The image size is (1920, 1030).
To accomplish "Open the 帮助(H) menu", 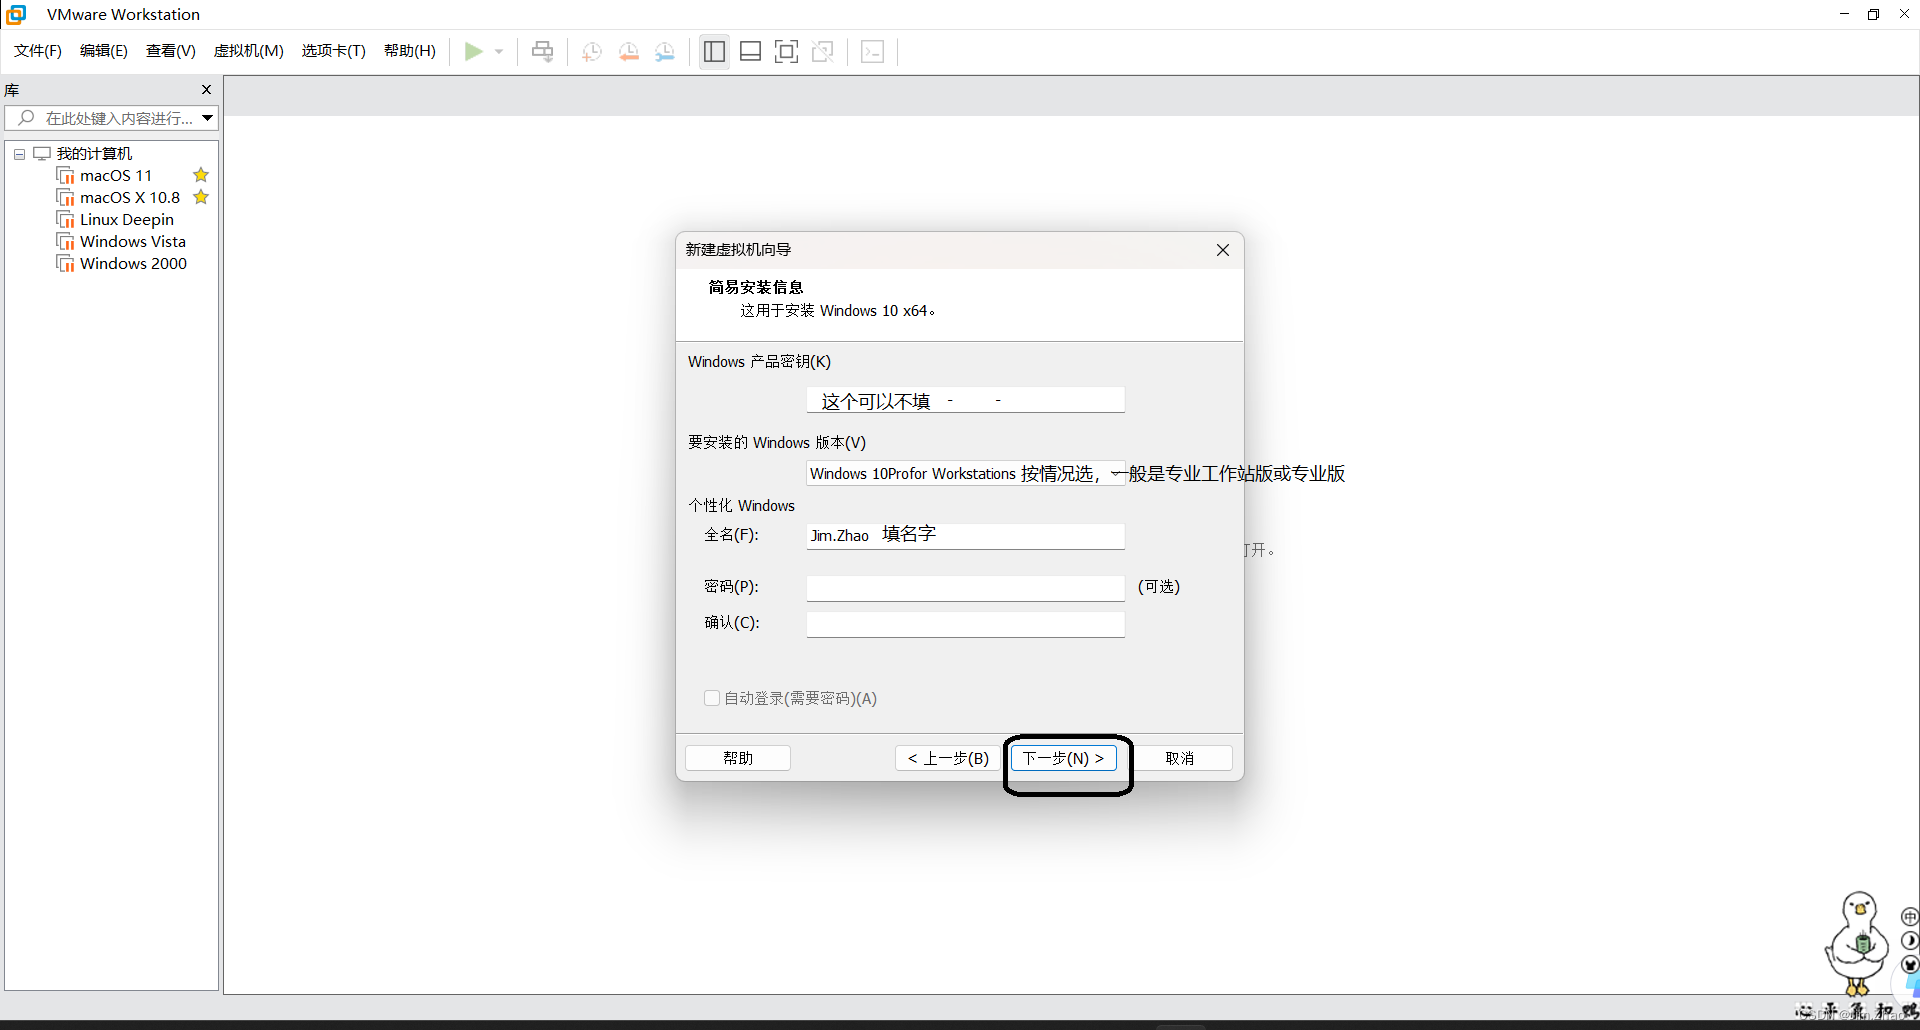I will 410,51.
